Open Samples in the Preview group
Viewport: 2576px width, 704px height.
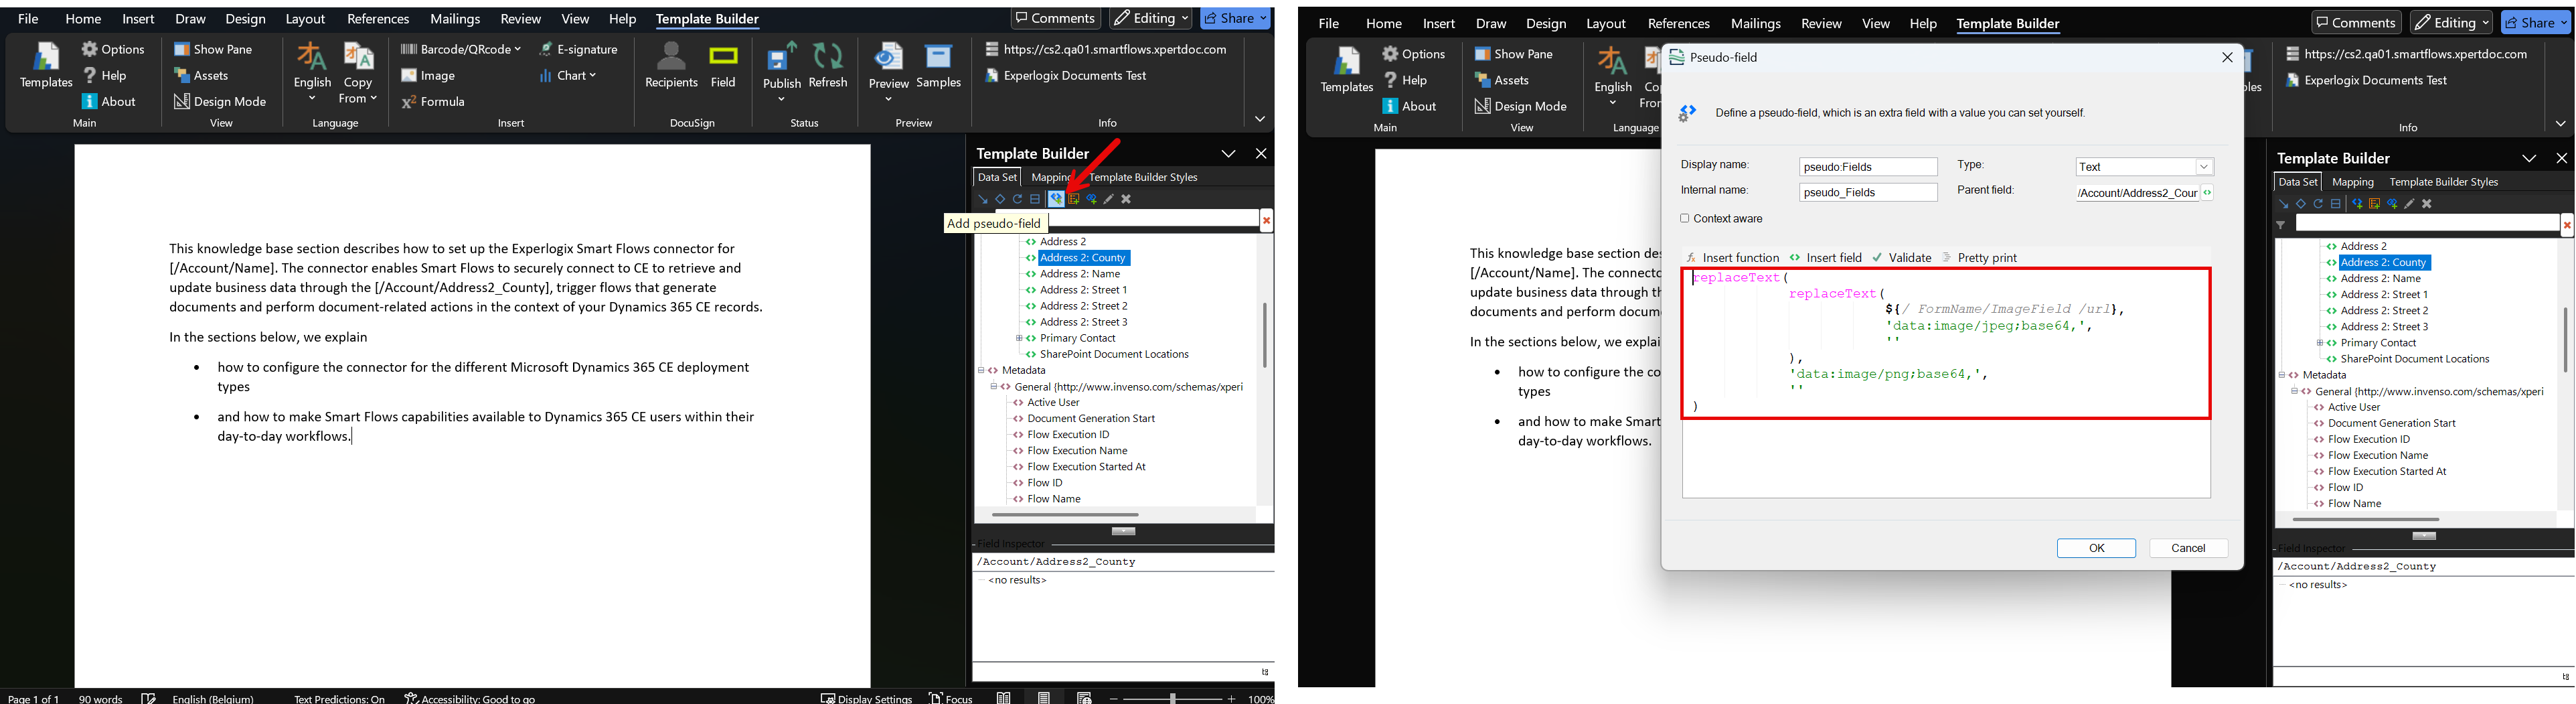point(939,66)
